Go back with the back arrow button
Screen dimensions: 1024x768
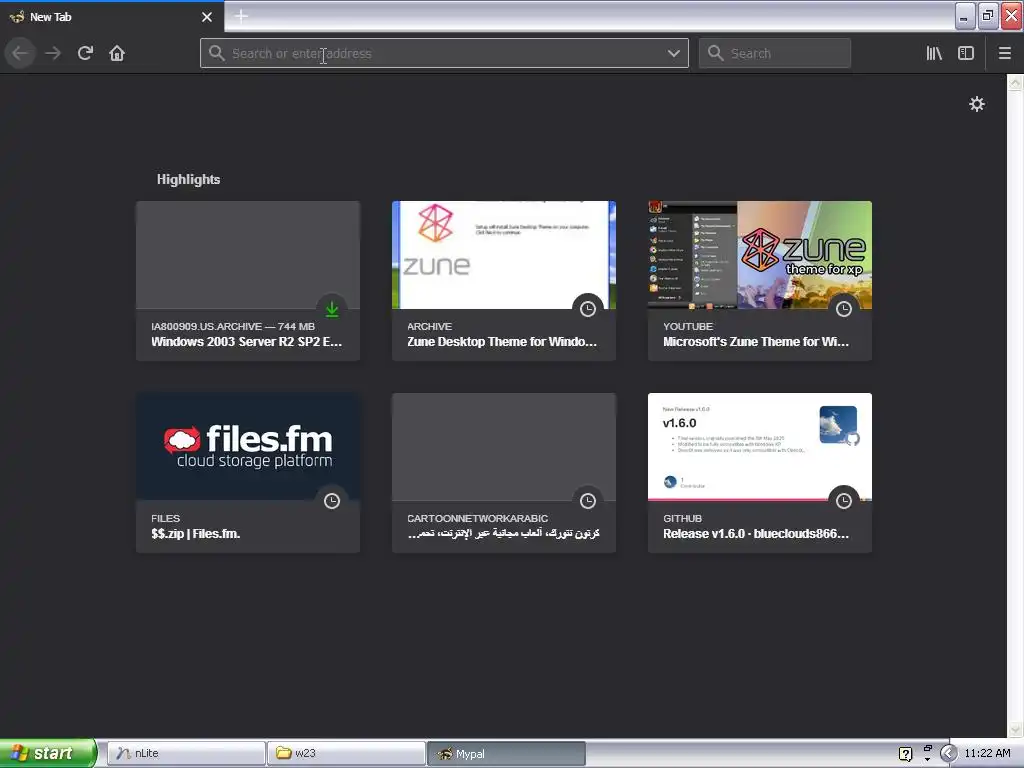click(20, 53)
